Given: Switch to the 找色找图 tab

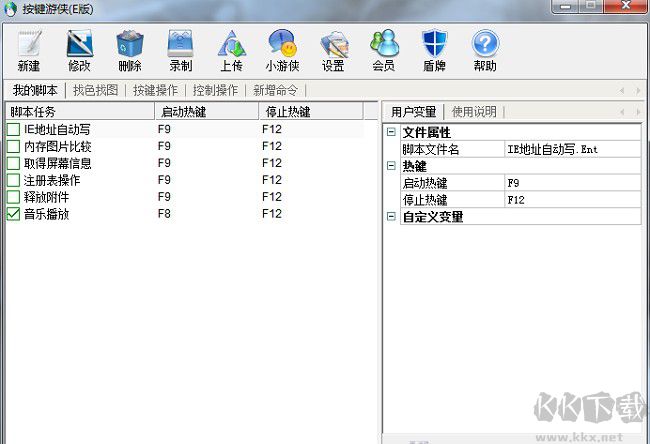Looking at the screenshot, I should click(95, 90).
